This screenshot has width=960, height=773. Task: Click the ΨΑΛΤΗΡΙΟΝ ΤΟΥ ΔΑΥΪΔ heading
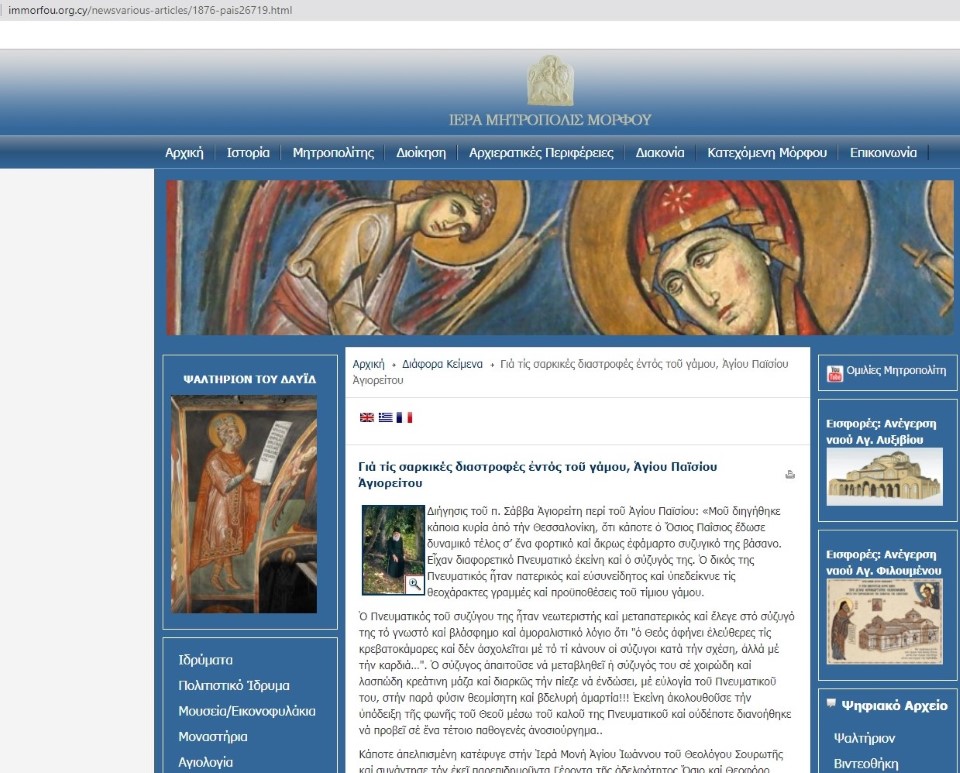(250, 379)
